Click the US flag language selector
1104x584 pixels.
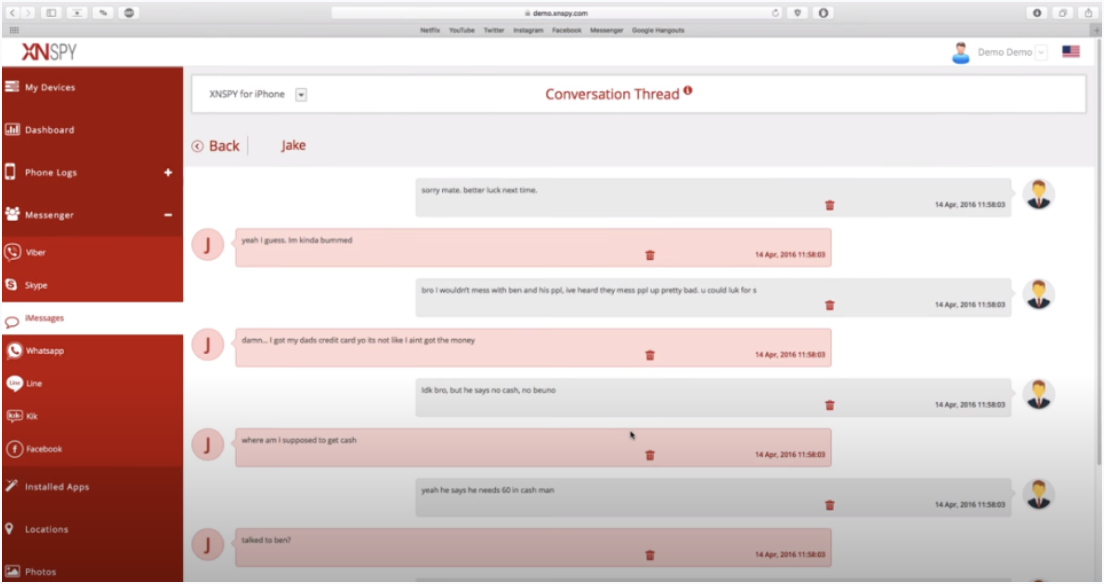click(x=1071, y=51)
